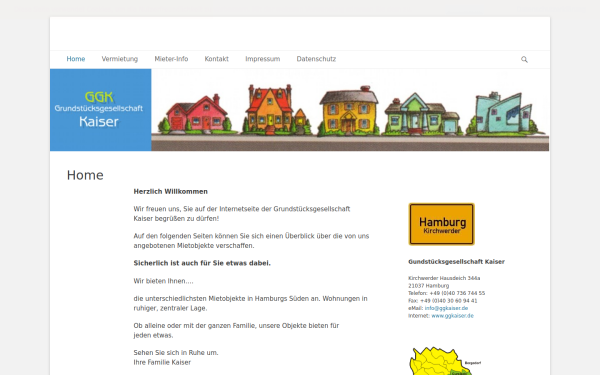Go to the Home menu item
This screenshot has width=600, height=375.
point(76,59)
